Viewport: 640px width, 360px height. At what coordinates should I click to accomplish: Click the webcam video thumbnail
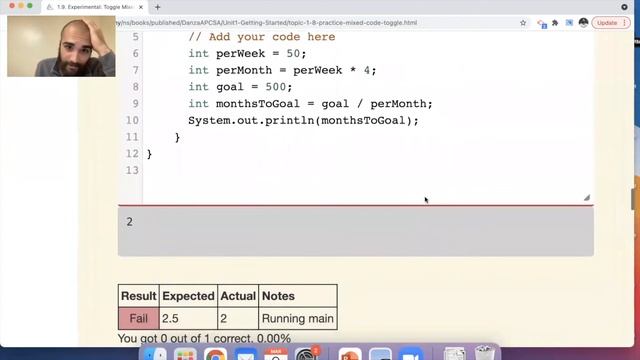click(61, 46)
